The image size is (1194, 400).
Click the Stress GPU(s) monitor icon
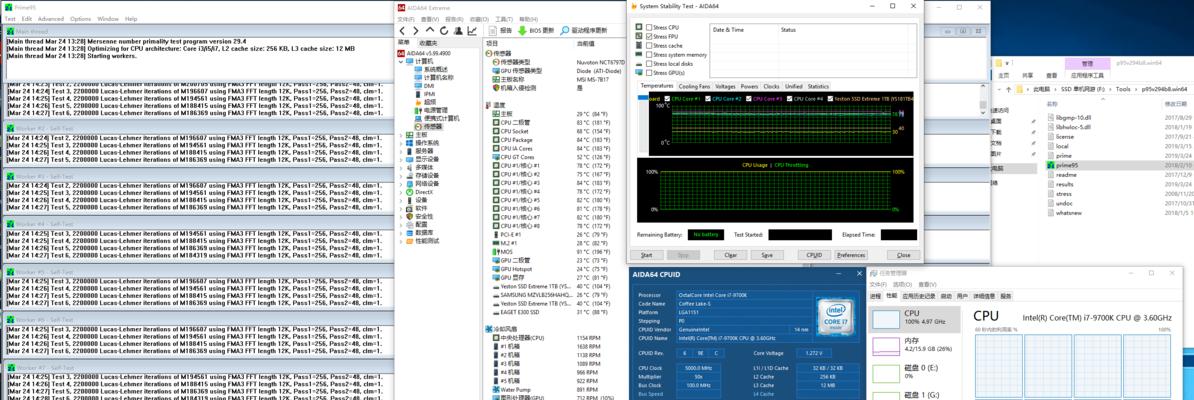[640, 73]
